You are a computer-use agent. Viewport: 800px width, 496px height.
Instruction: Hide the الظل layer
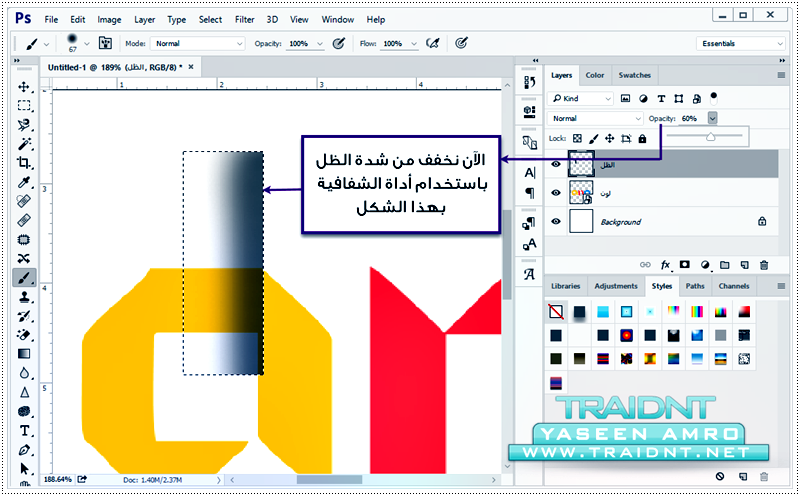coord(556,164)
